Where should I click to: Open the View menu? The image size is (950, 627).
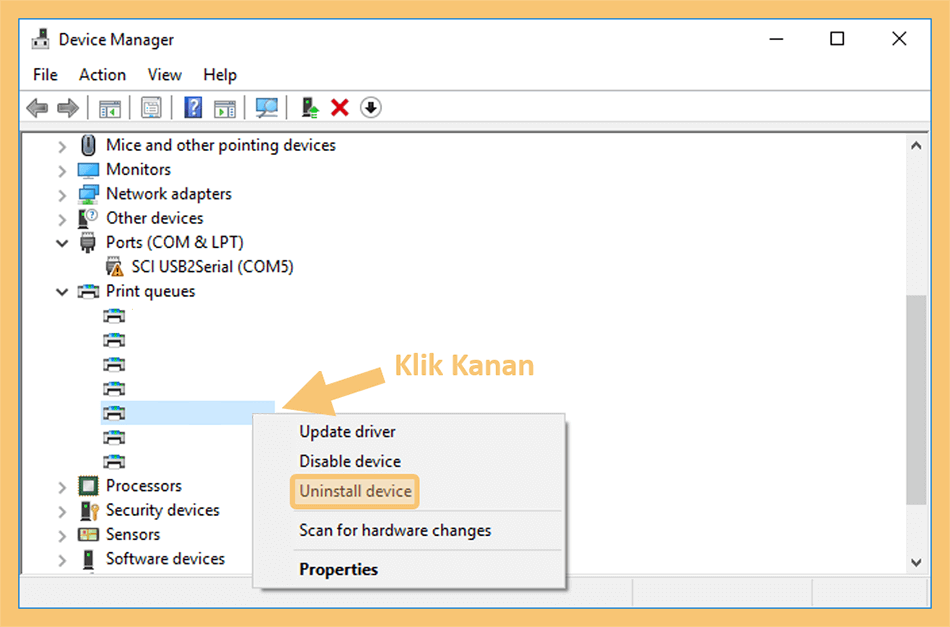(x=164, y=75)
